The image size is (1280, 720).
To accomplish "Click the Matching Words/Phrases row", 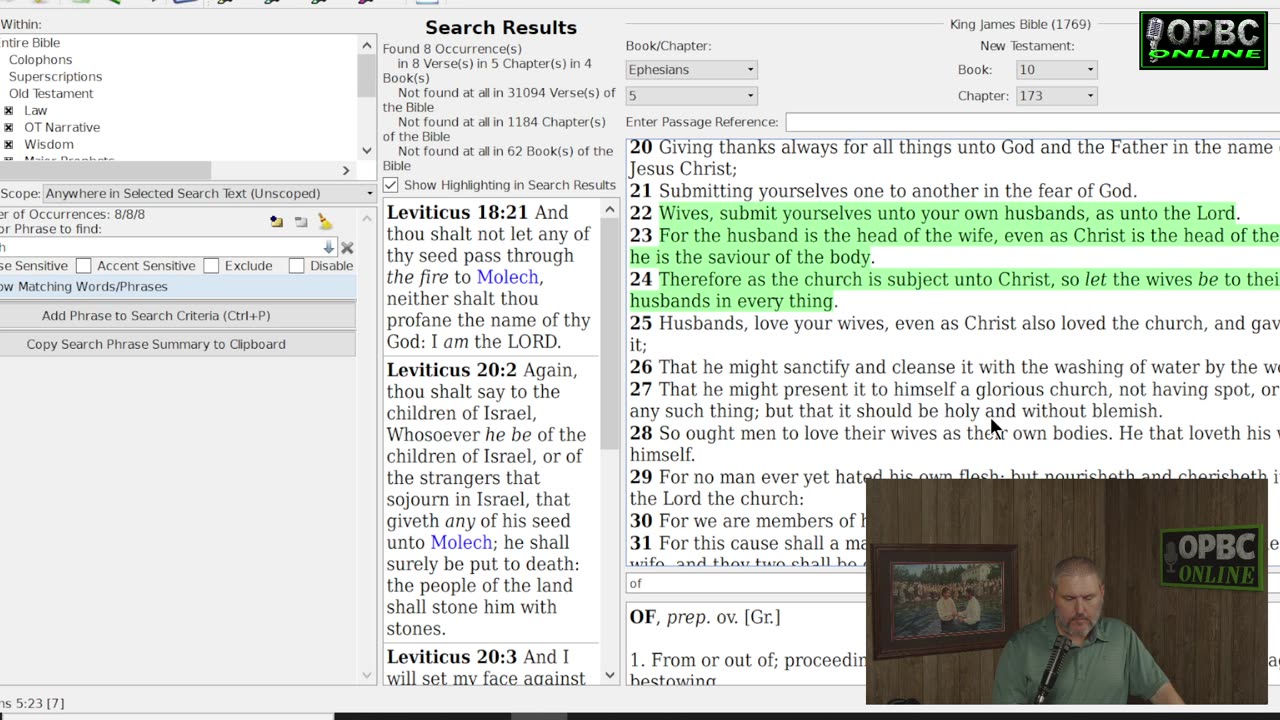I will coord(177,287).
